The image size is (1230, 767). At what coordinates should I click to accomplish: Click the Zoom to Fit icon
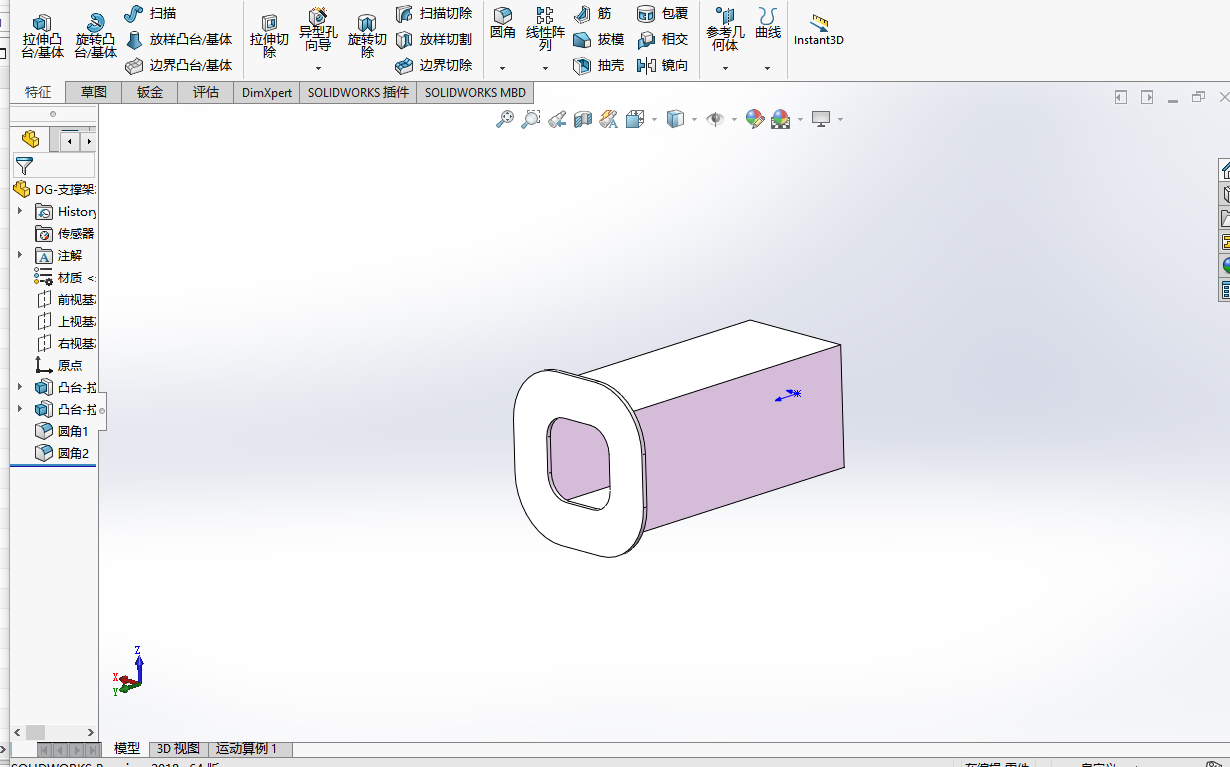point(503,118)
